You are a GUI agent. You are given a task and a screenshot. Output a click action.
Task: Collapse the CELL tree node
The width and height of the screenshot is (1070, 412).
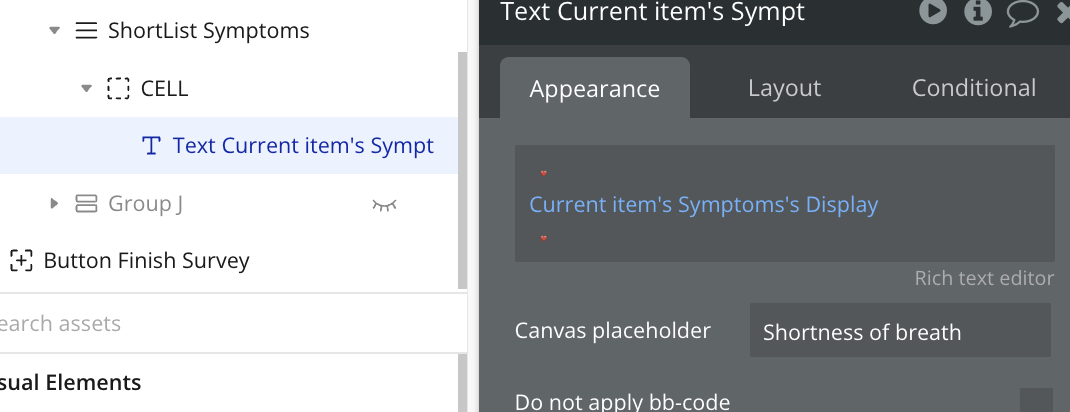pyautogui.click(x=86, y=88)
